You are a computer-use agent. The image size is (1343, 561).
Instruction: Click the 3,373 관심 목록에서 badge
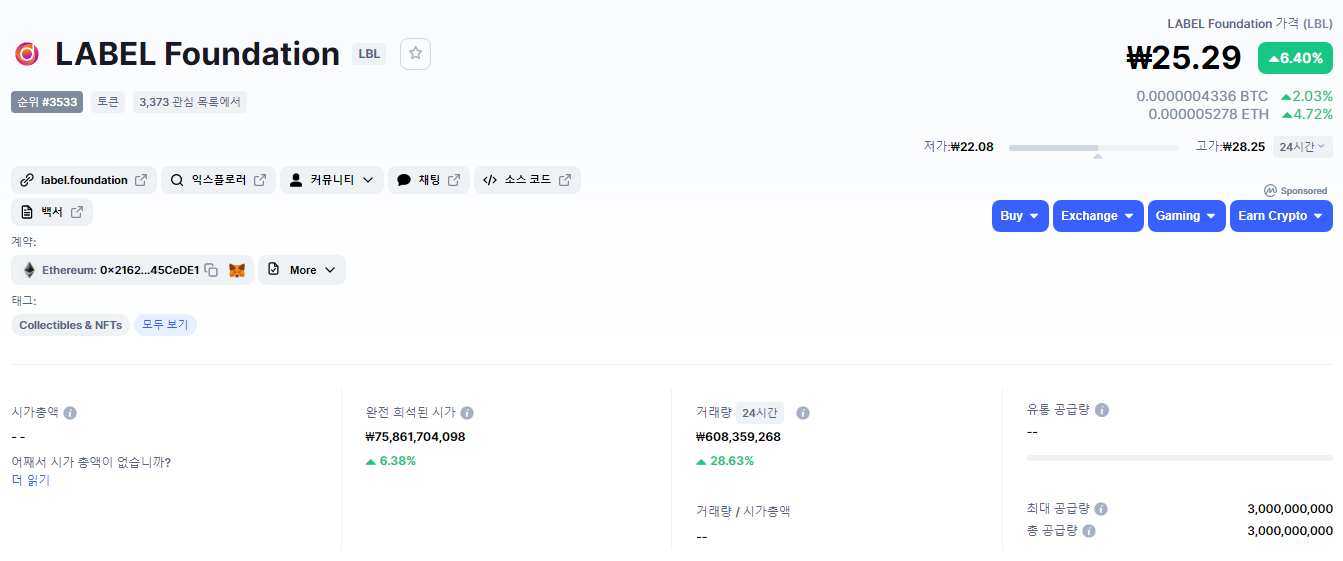(x=190, y=102)
